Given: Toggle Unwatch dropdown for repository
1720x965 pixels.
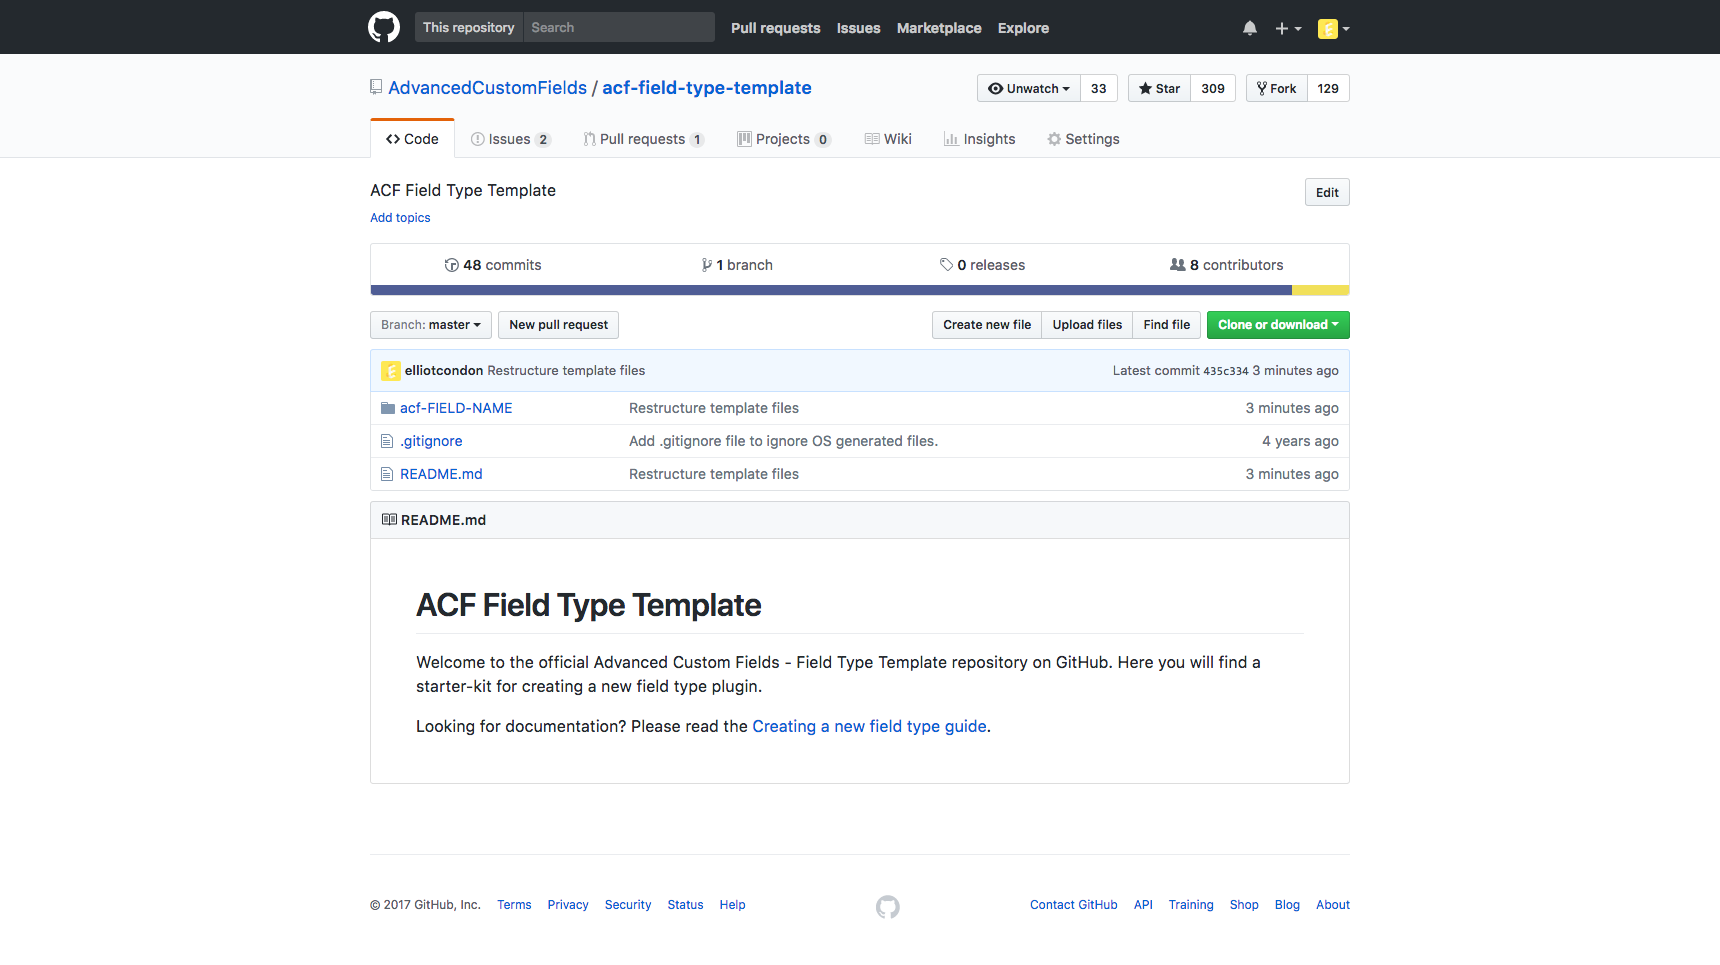Looking at the screenshot, I should (x=1029, y=88).
